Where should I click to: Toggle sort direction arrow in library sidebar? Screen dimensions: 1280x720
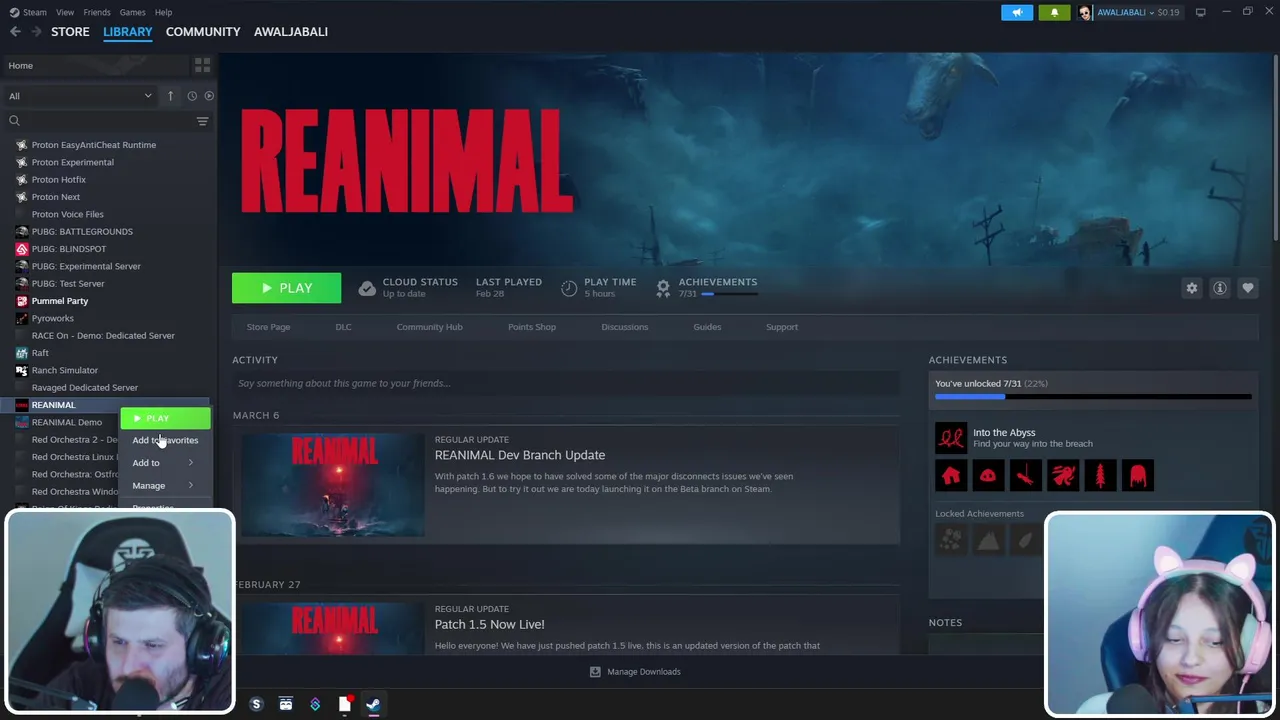click(170, 96)
